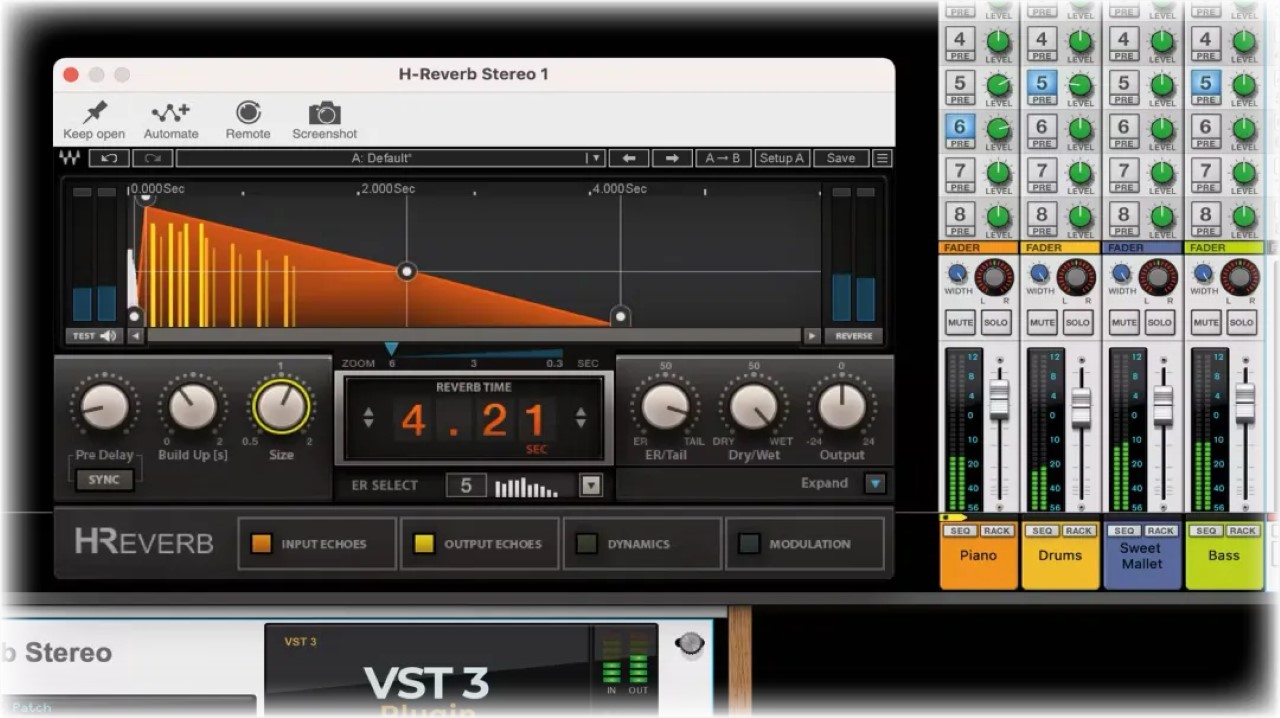Open the hamburger menu beside Save

(x=882, y=158)
